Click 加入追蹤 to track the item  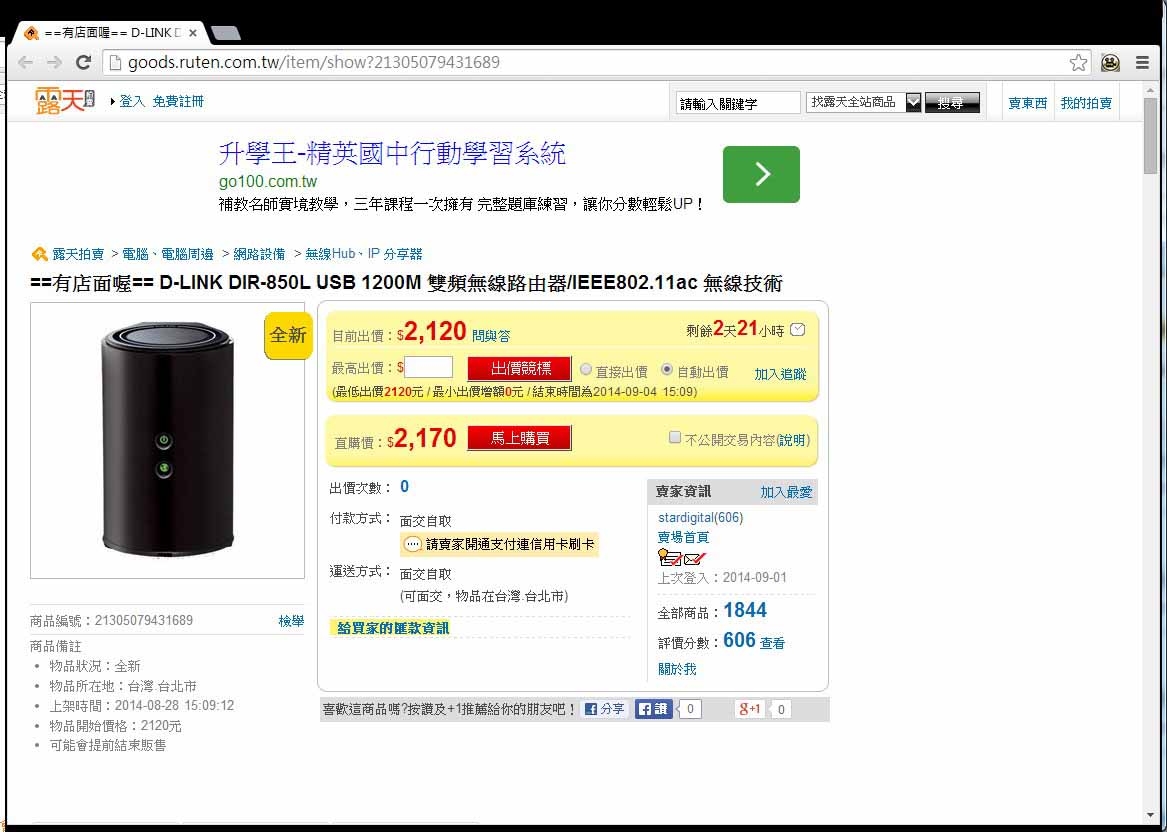[780, 374]
